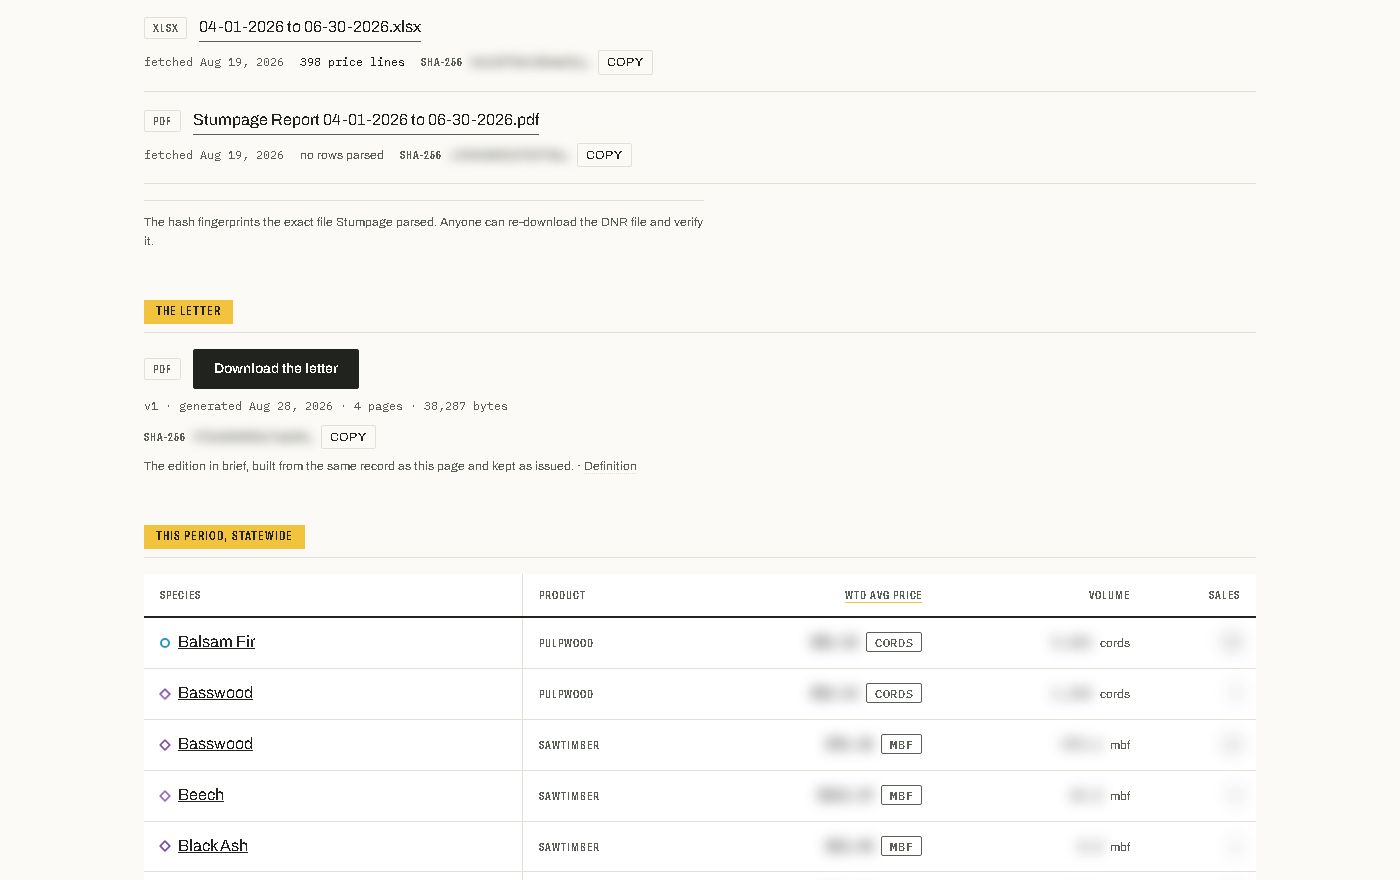Click the diamond icon beside Beech
Screen dimensions: 1400x880
(165, 796)
